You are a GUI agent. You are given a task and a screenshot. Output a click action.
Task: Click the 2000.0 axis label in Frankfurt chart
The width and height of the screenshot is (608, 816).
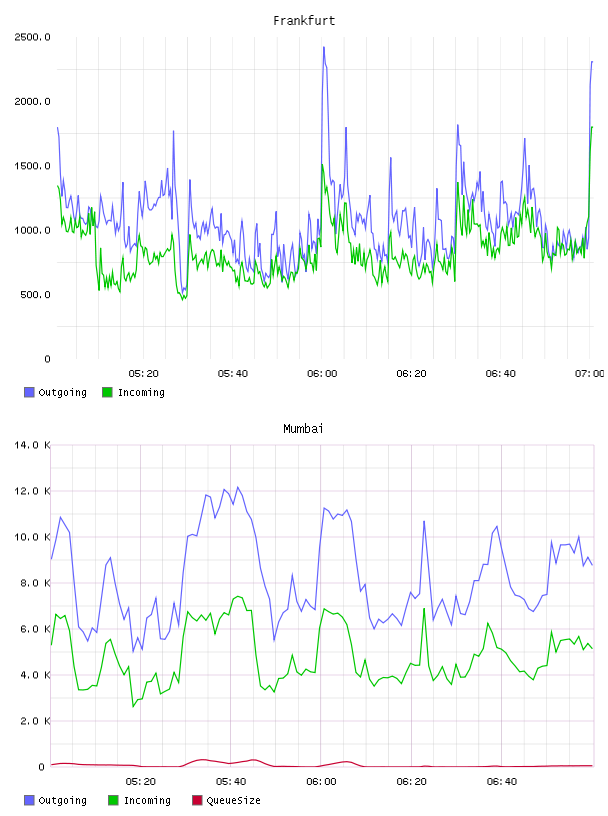[32, 101]
